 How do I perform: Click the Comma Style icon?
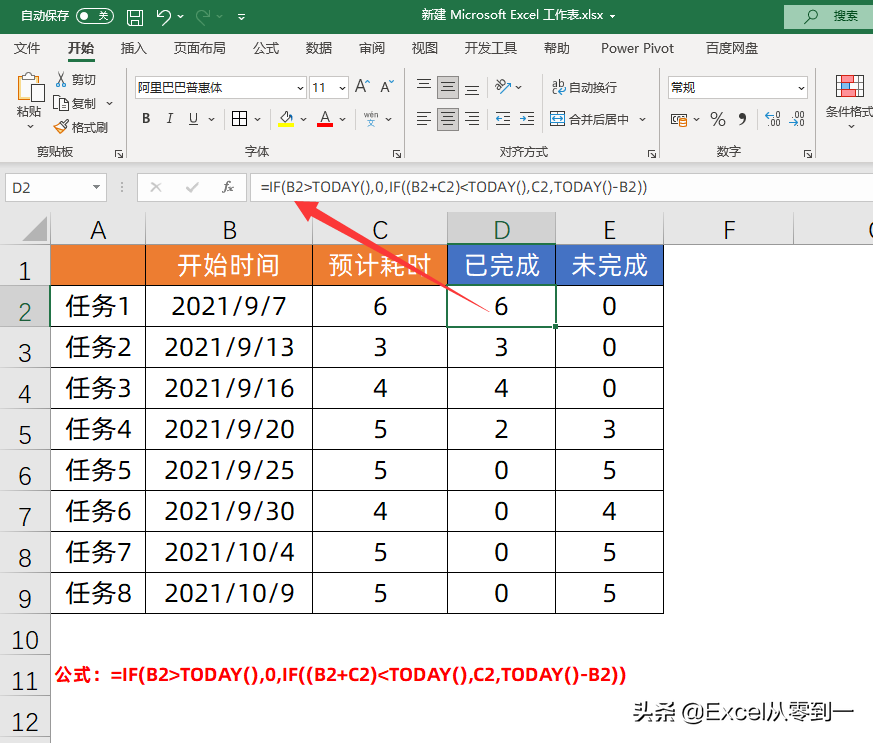click(742, 119)
